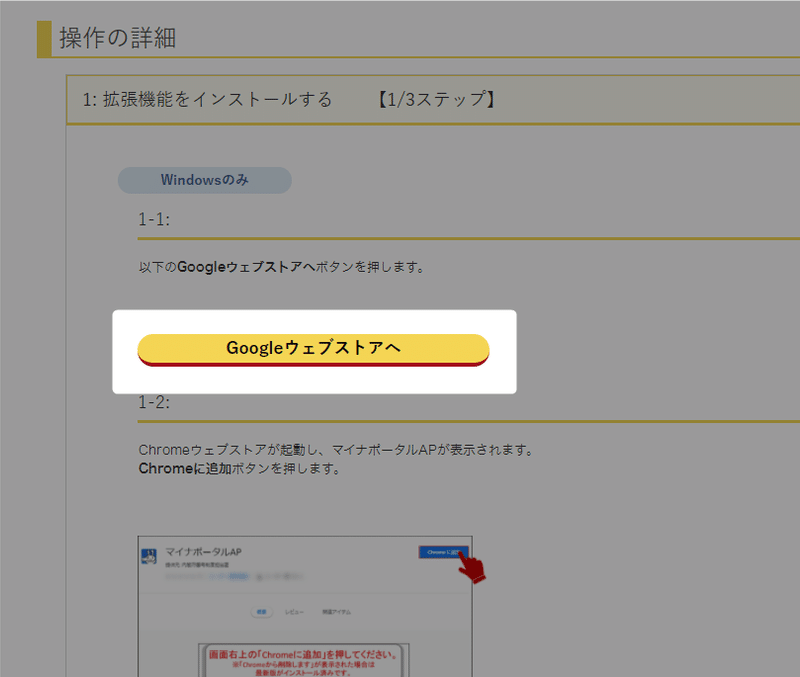This screenshot has height=677, width=800.
Task: Click the 操作の詳細 heading
Action: 117,38
